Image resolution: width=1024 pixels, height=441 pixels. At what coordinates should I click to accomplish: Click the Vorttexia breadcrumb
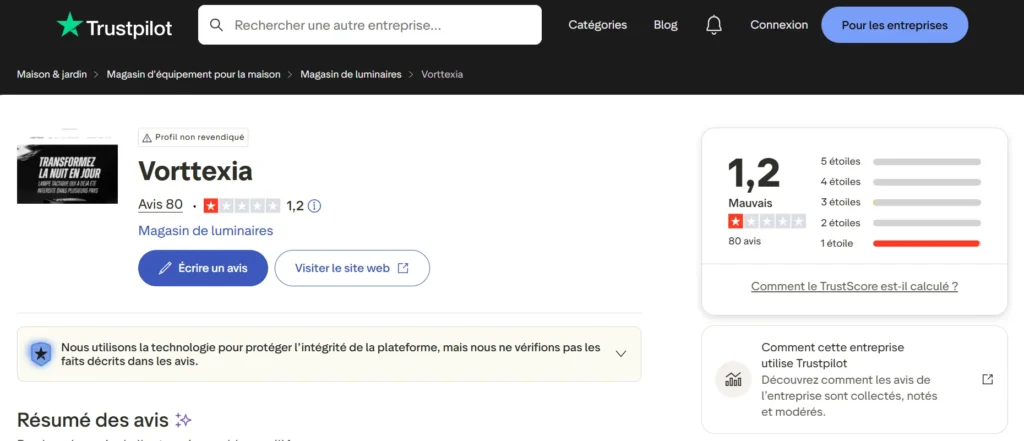point(442,74)
